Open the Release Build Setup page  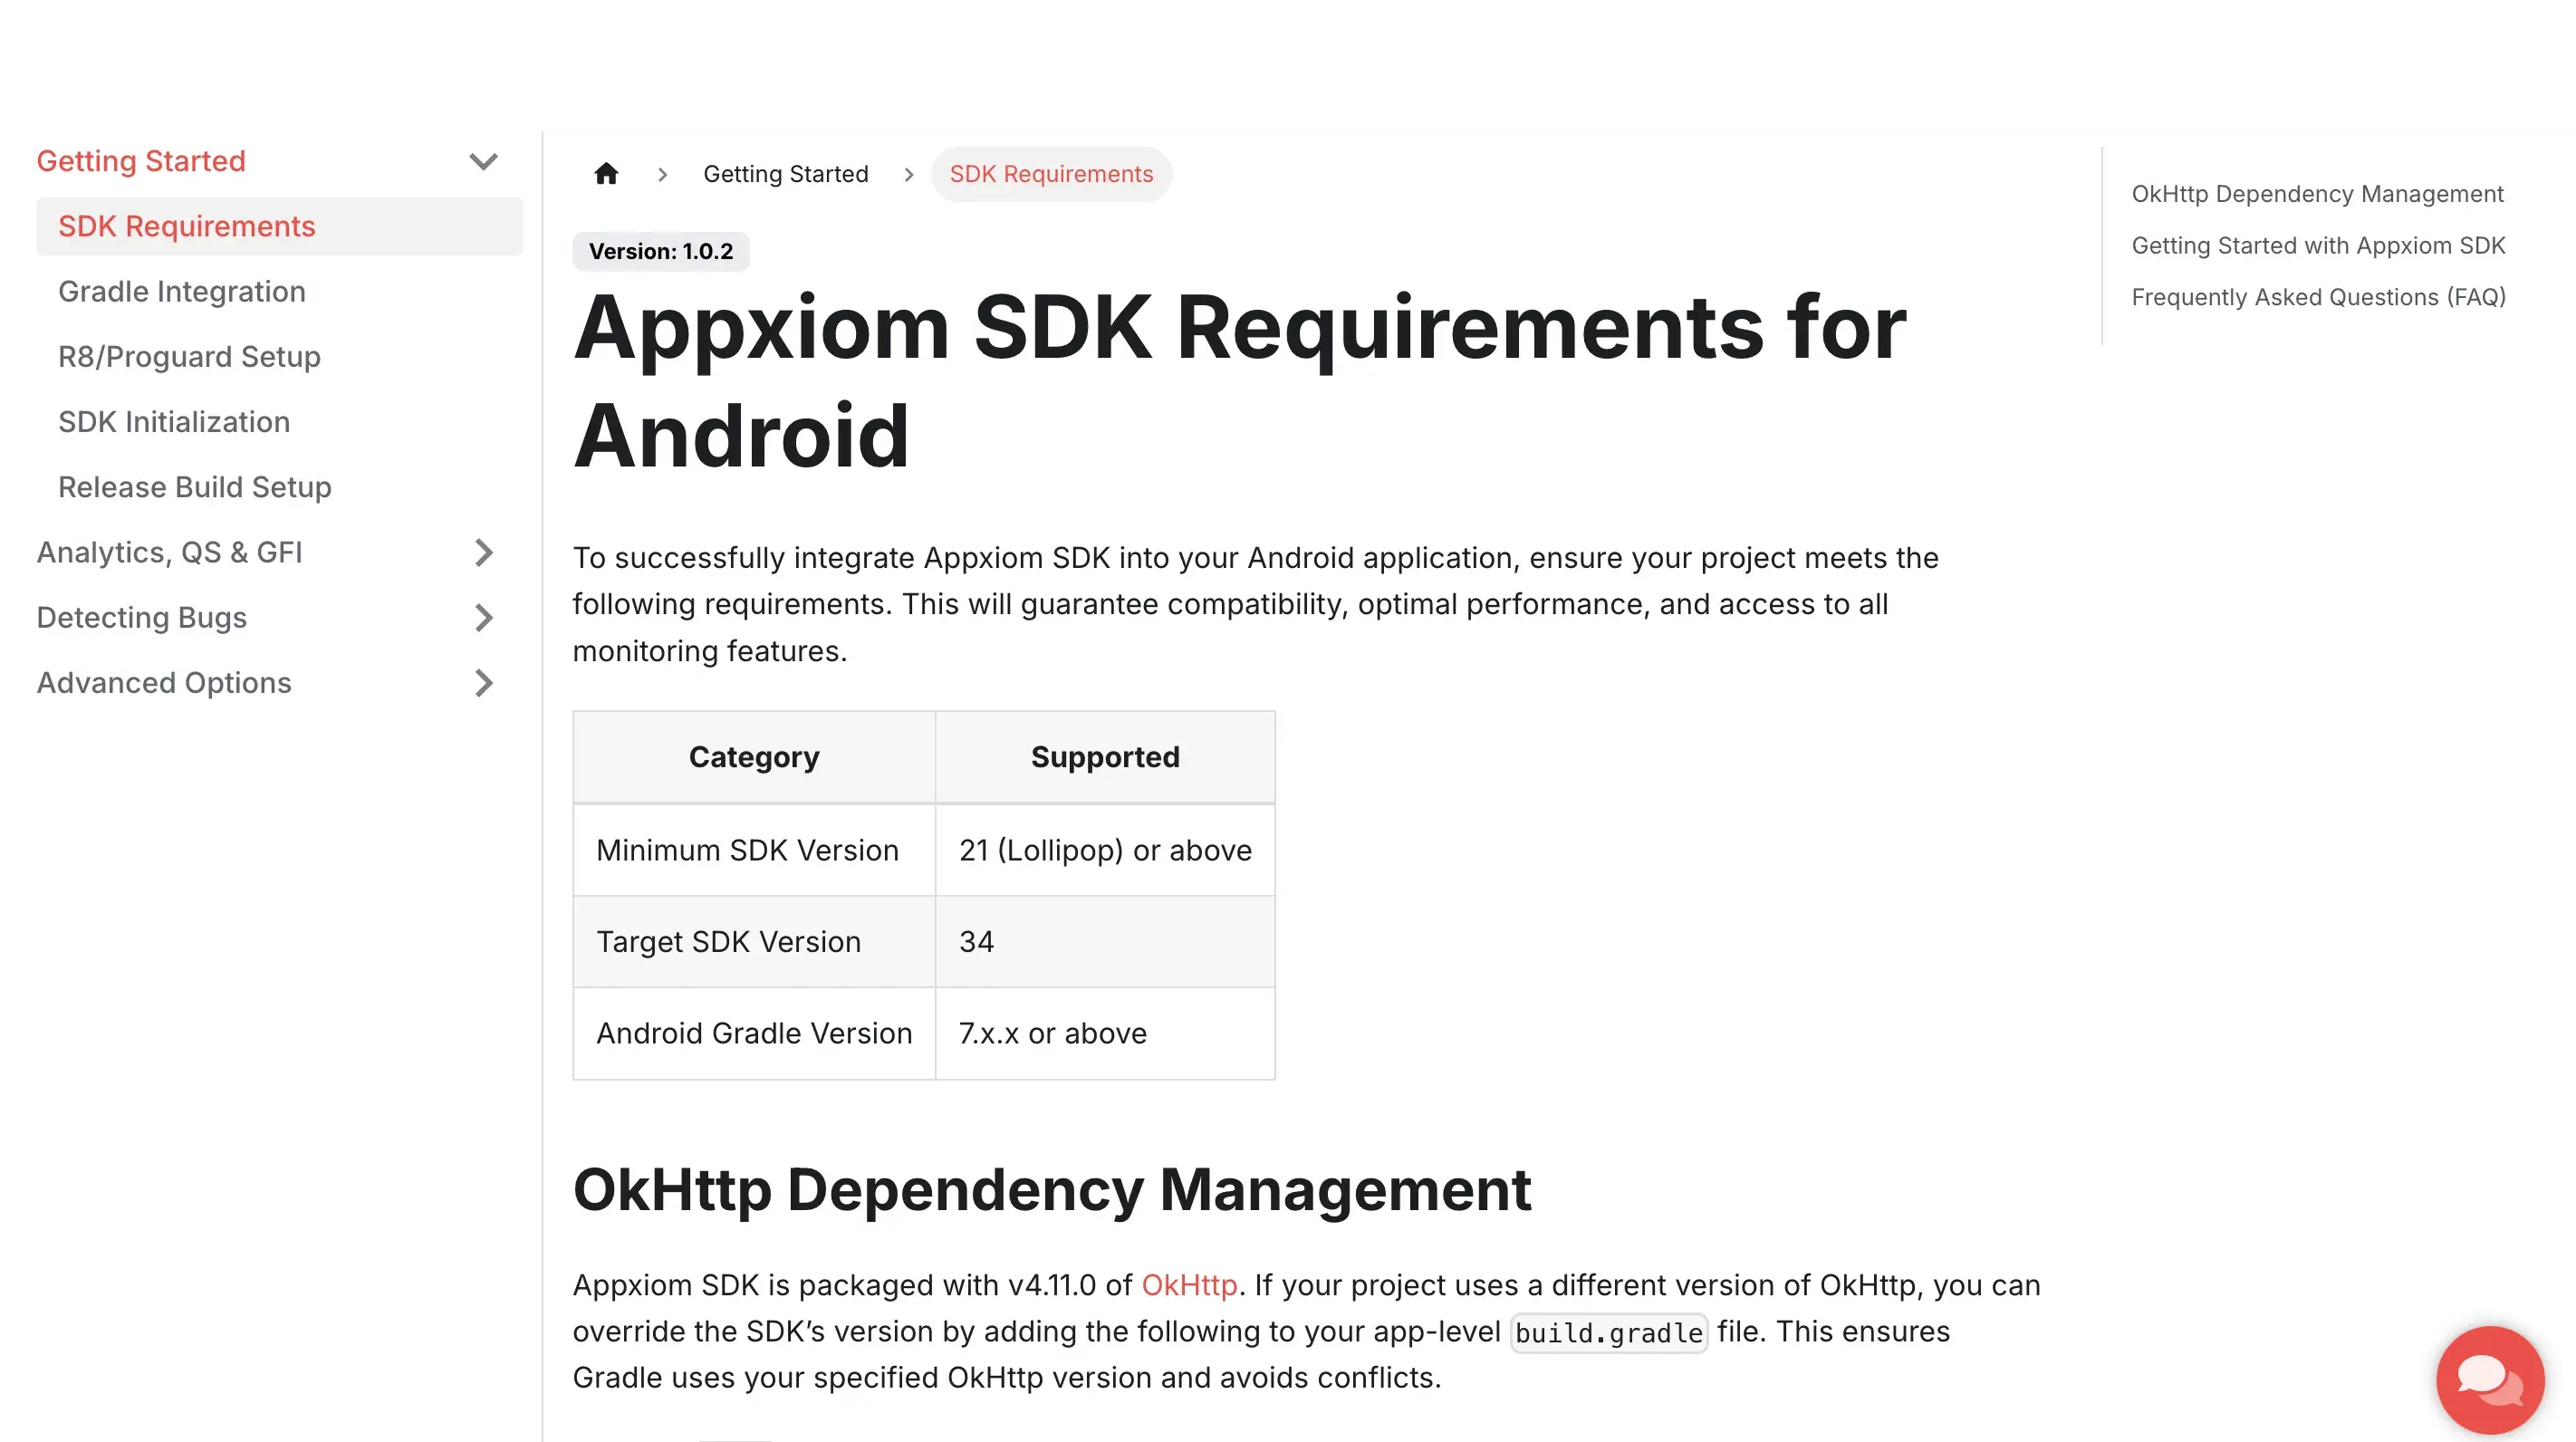pos(195,487)
